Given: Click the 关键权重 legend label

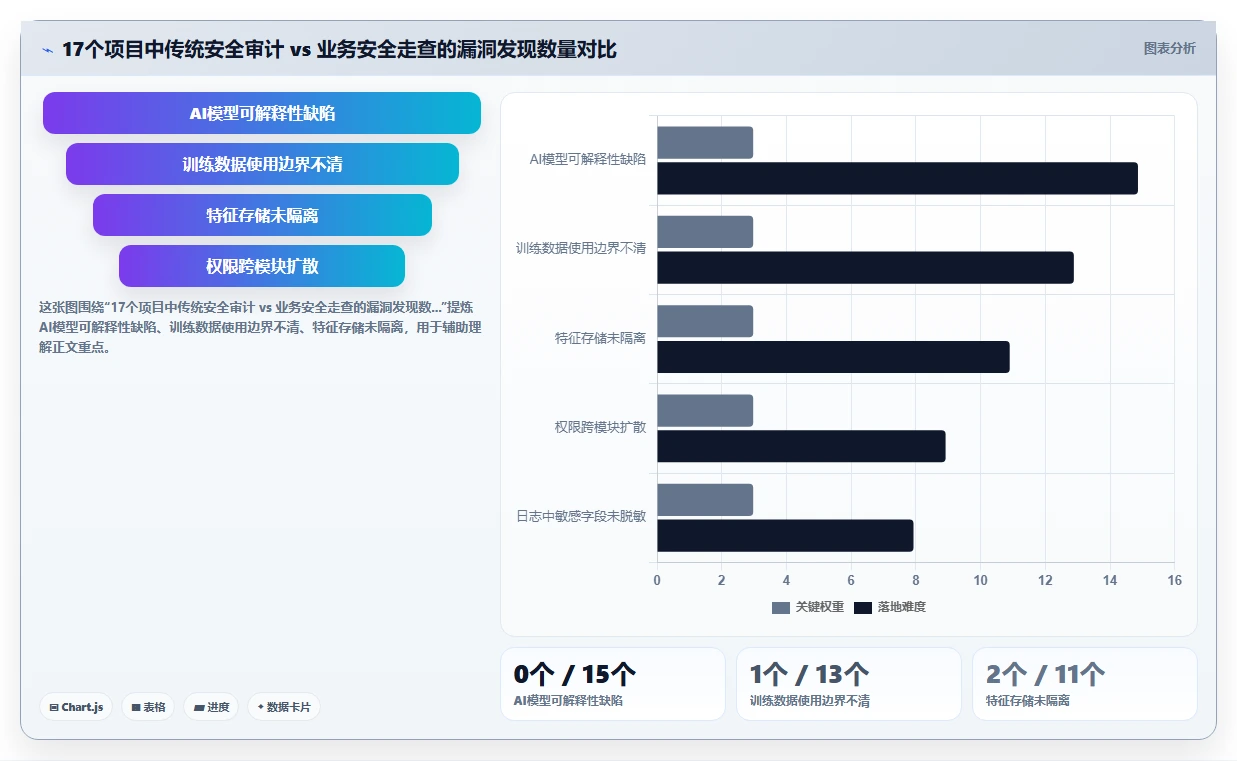Looking at the screenshot, I should coord(820,607).
